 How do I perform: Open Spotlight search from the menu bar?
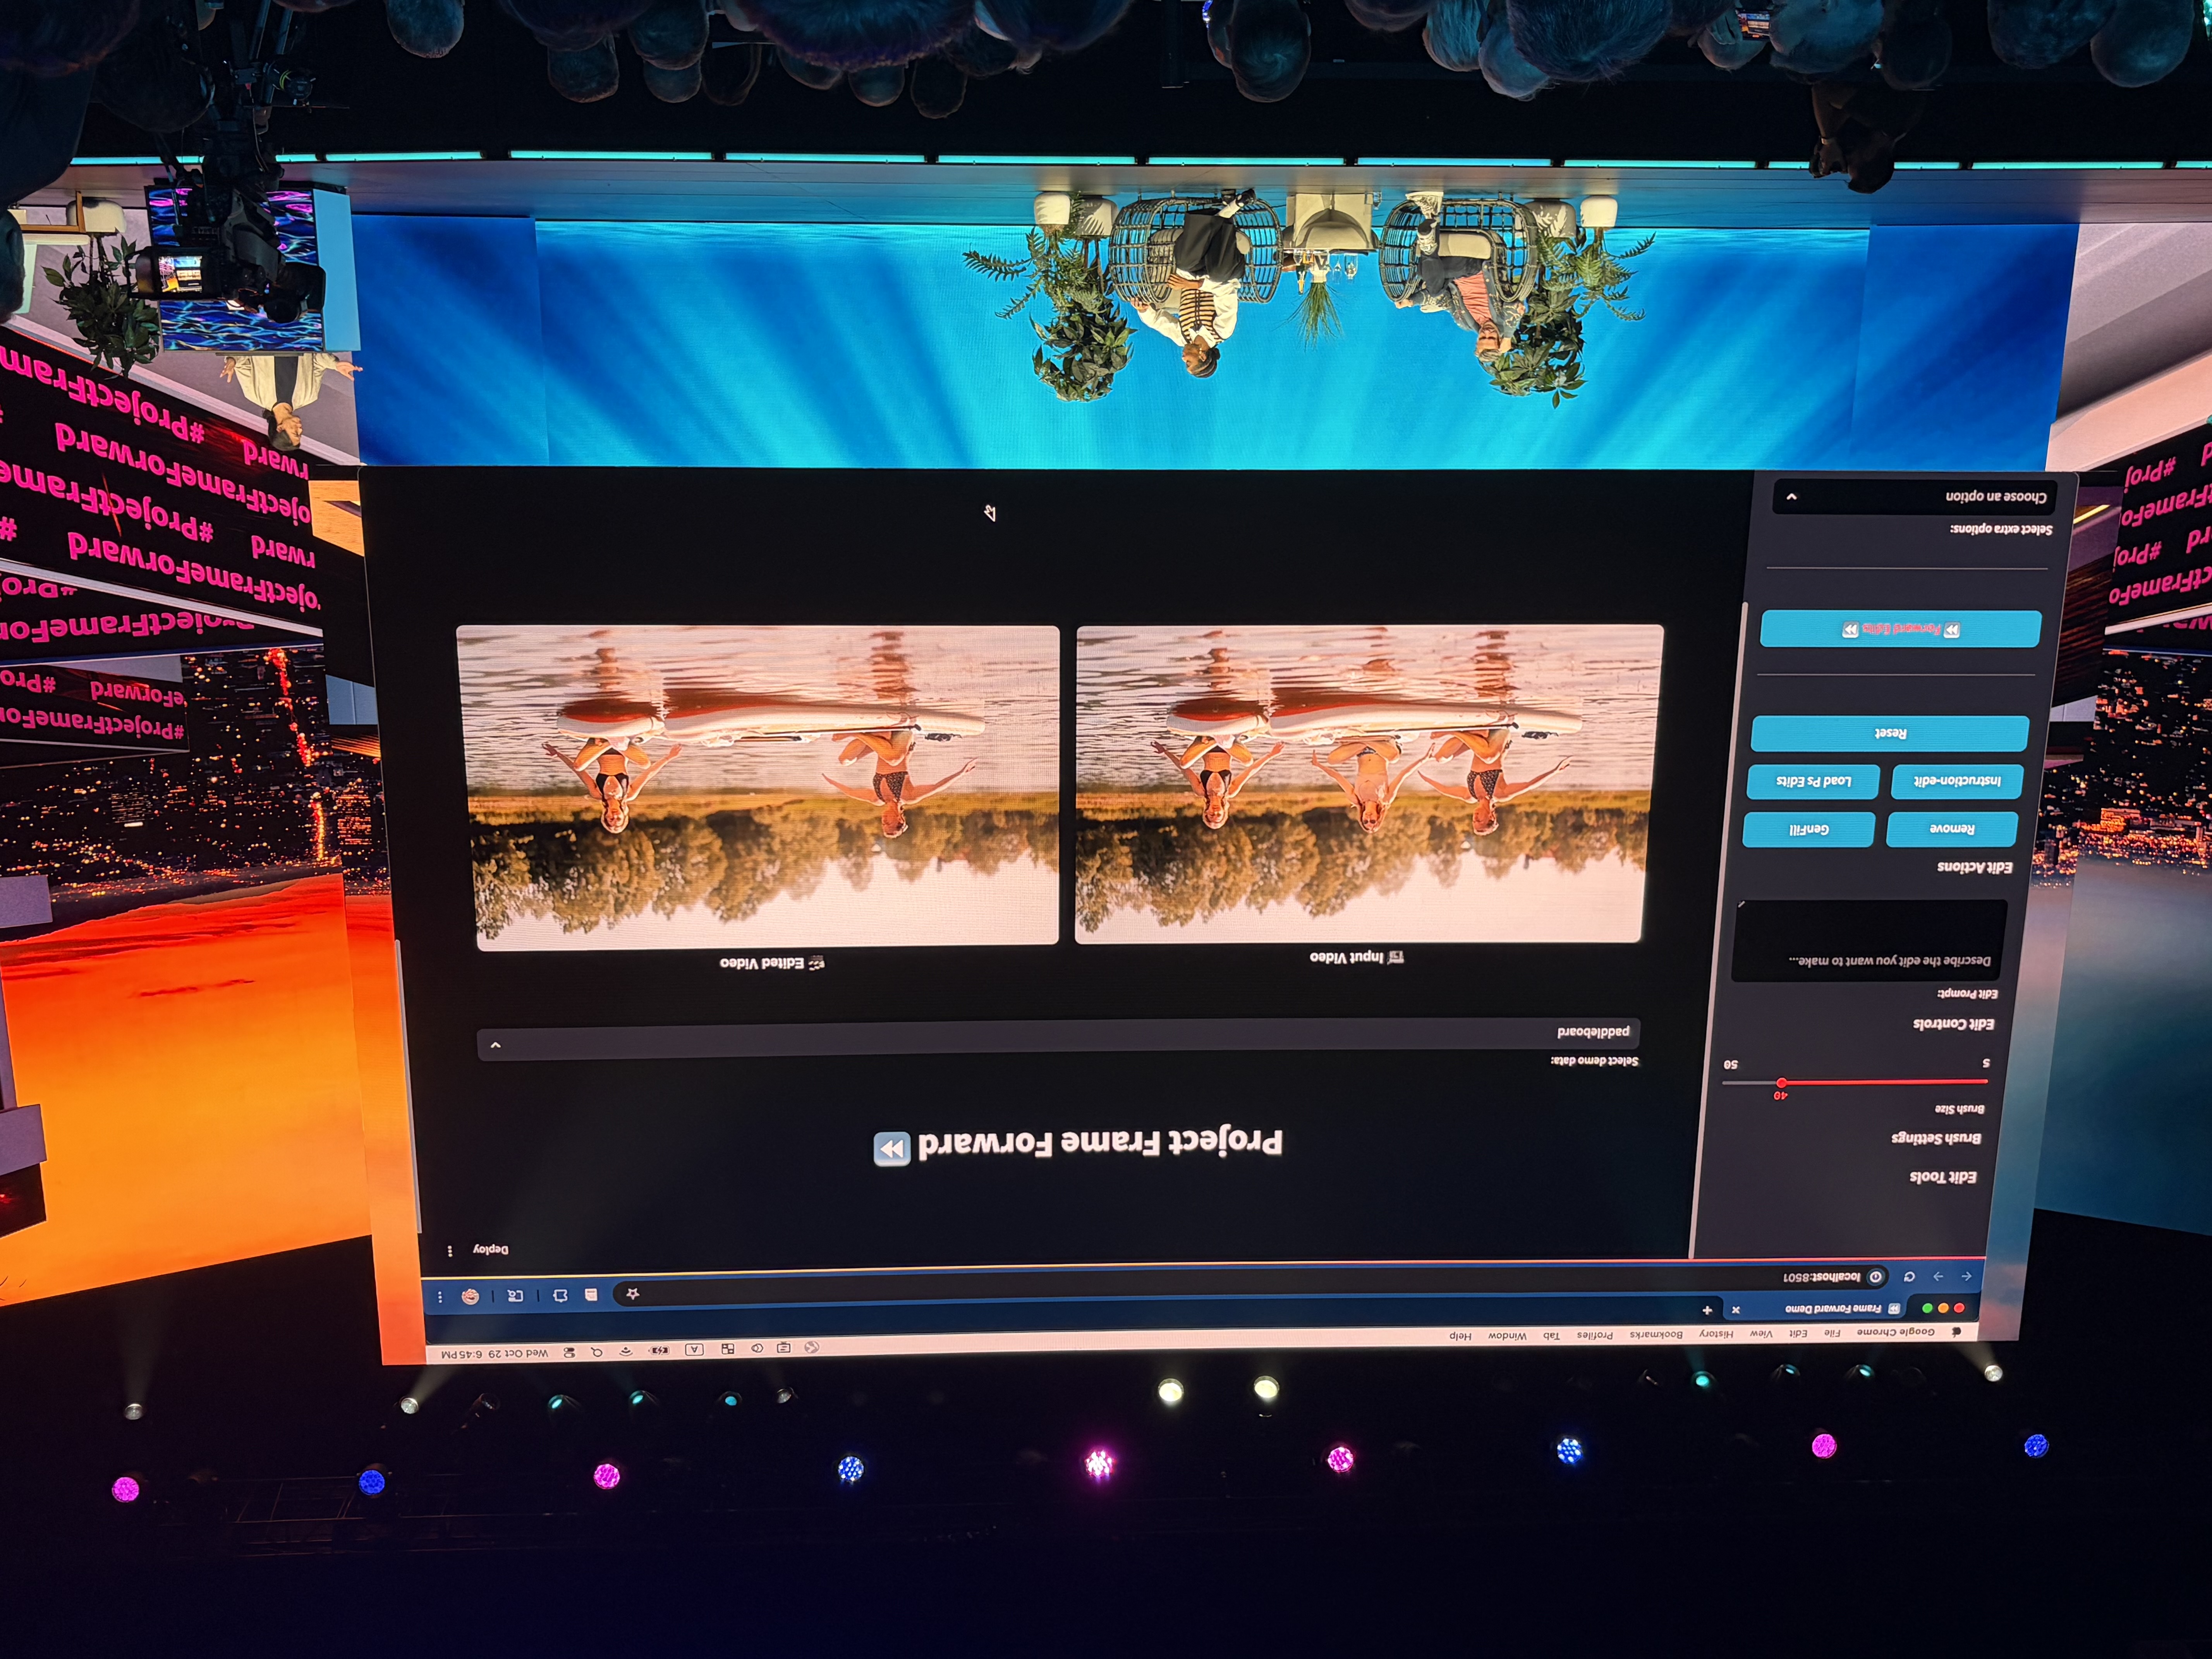coord(597,1351)
